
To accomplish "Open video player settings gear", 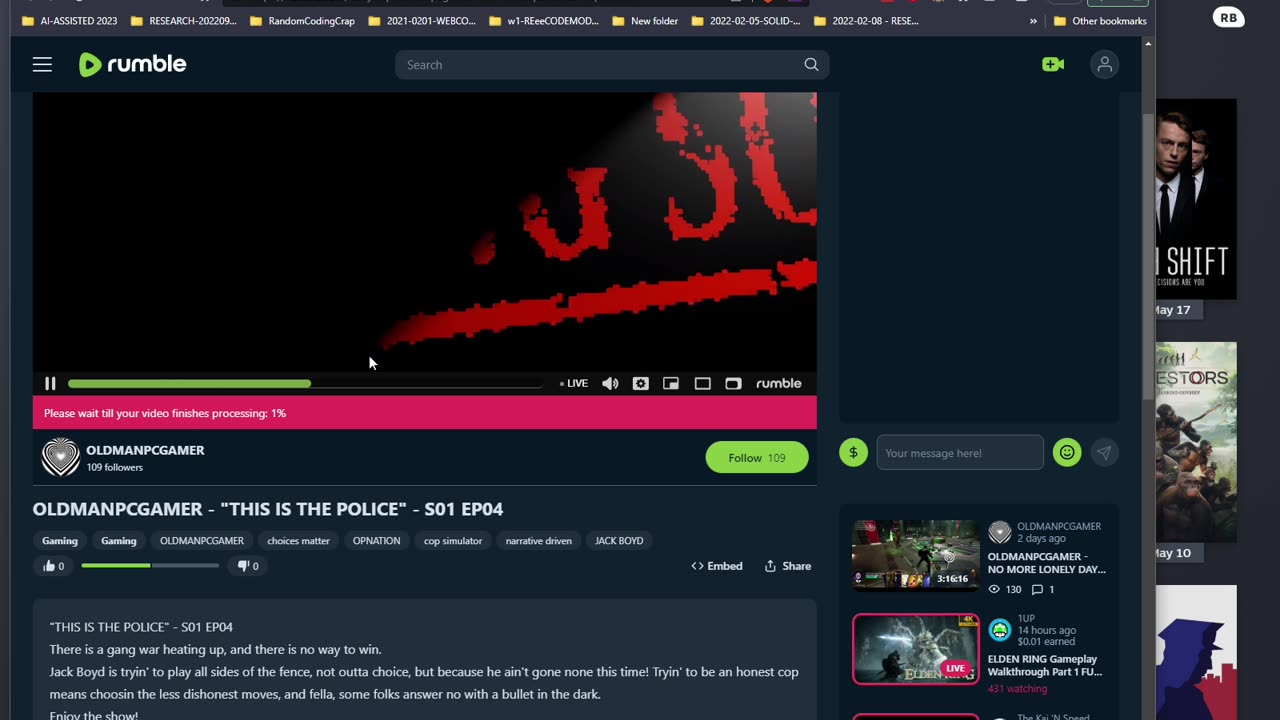I will pyautogui.click(x=640, y=383).
